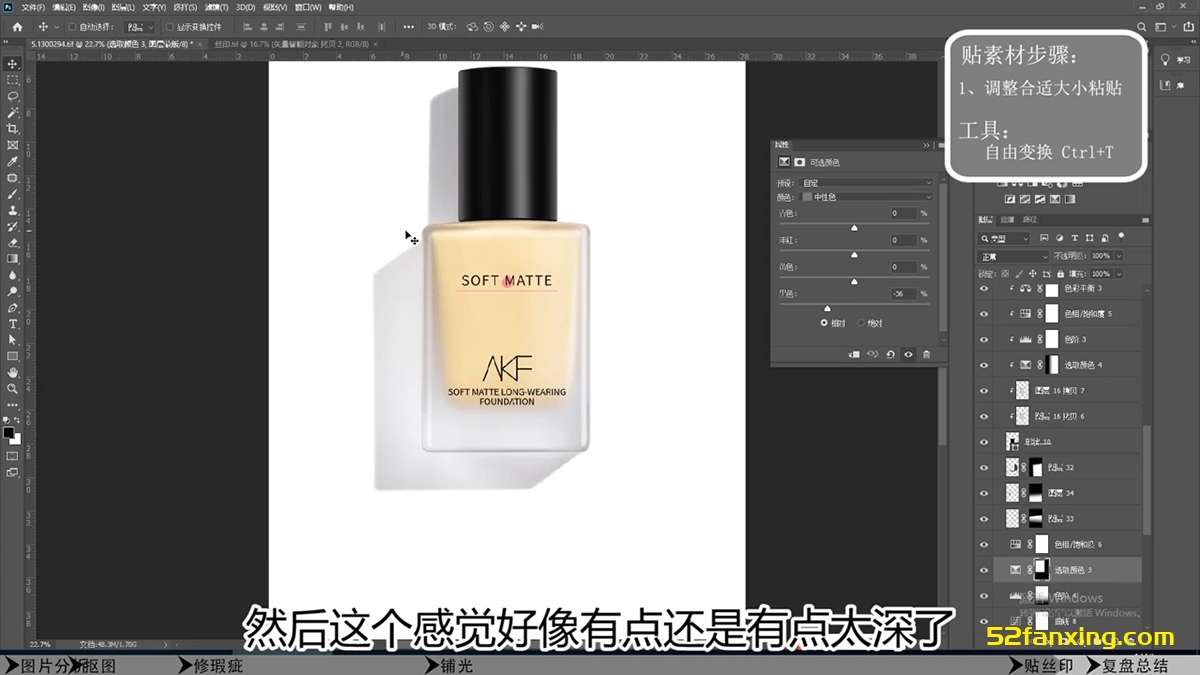The width and height of the screenshot is (1200, 675).
Task: Select the Clone Stamp tool
Action: (13, 210)
